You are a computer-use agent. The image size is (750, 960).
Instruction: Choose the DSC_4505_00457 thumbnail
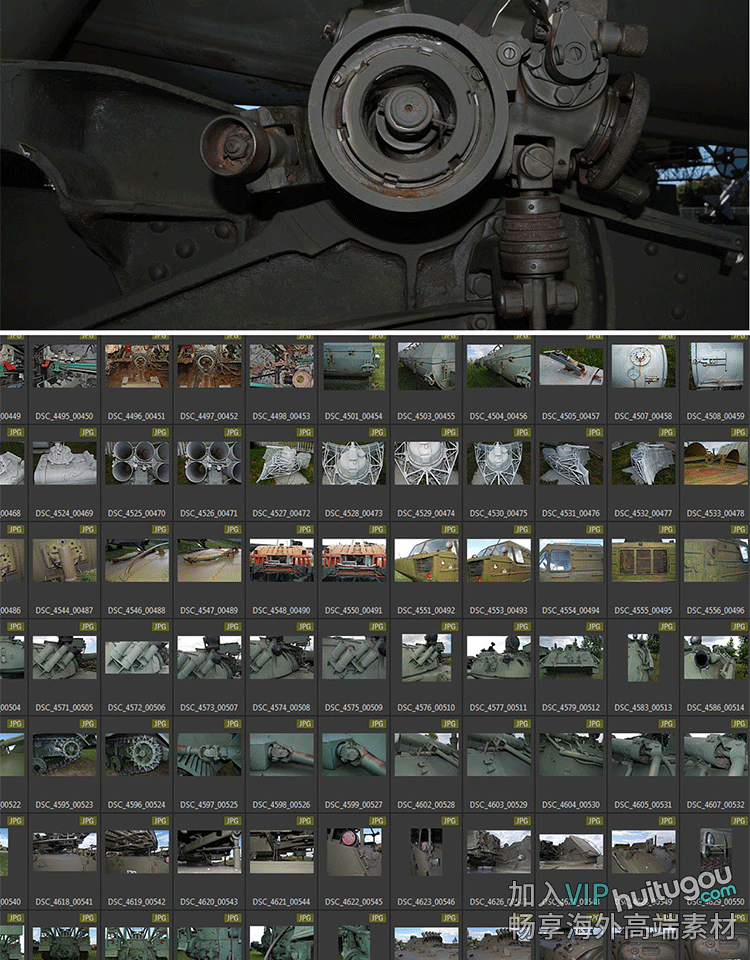571,366
